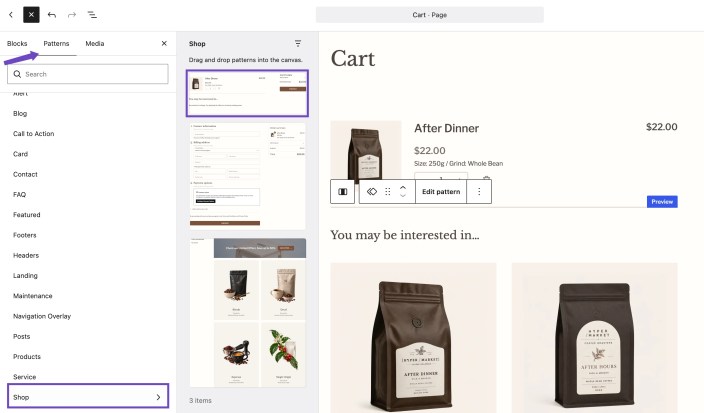
Task: Click the '3 items' count label
Action: pos(200,400)
